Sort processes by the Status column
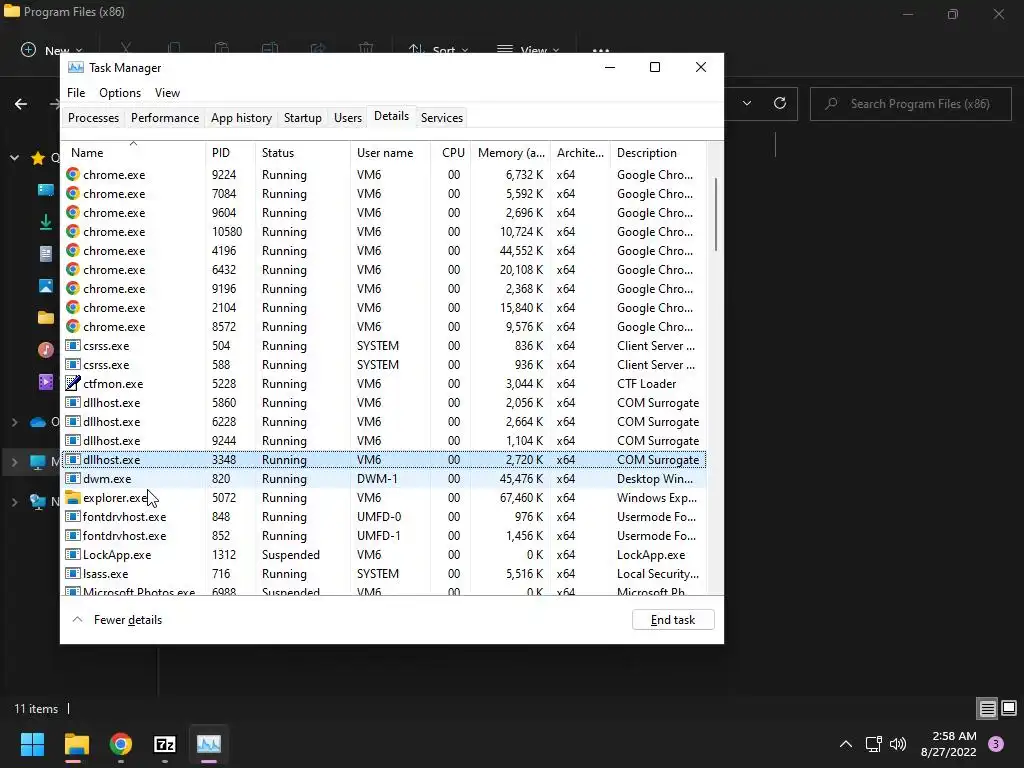The image size is (1024, 768). 303,153
